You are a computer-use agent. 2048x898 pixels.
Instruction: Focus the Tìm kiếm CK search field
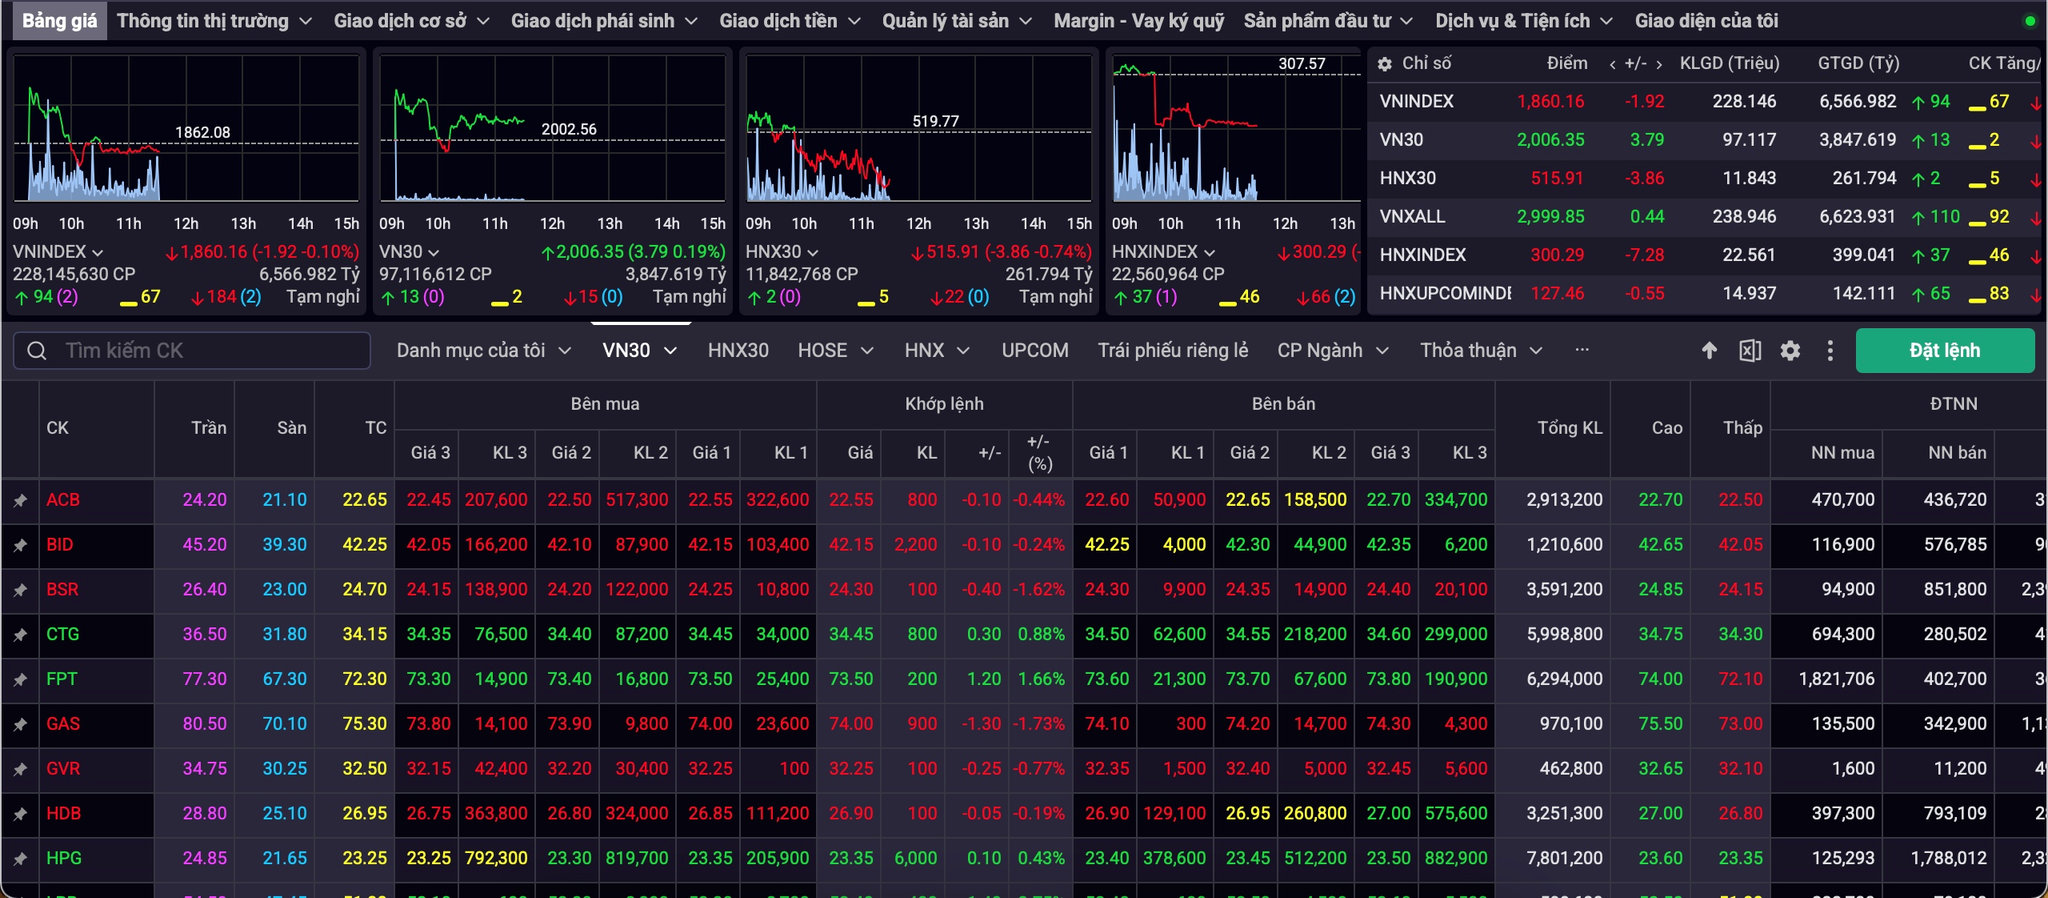point(192,351)
